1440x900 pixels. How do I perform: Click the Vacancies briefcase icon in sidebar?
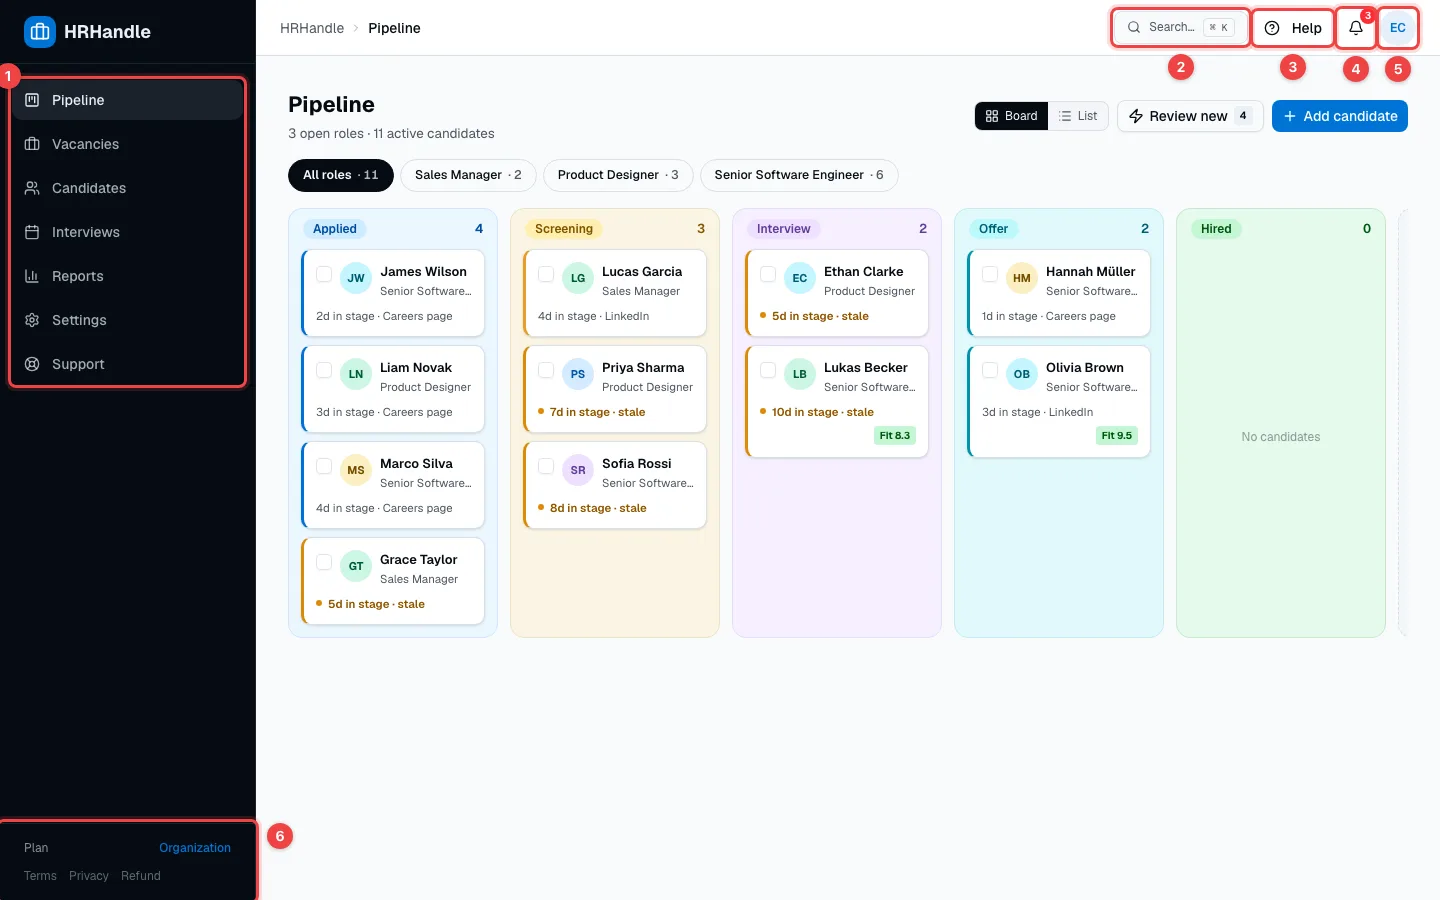pyautogui.click(x=32, y=144)
